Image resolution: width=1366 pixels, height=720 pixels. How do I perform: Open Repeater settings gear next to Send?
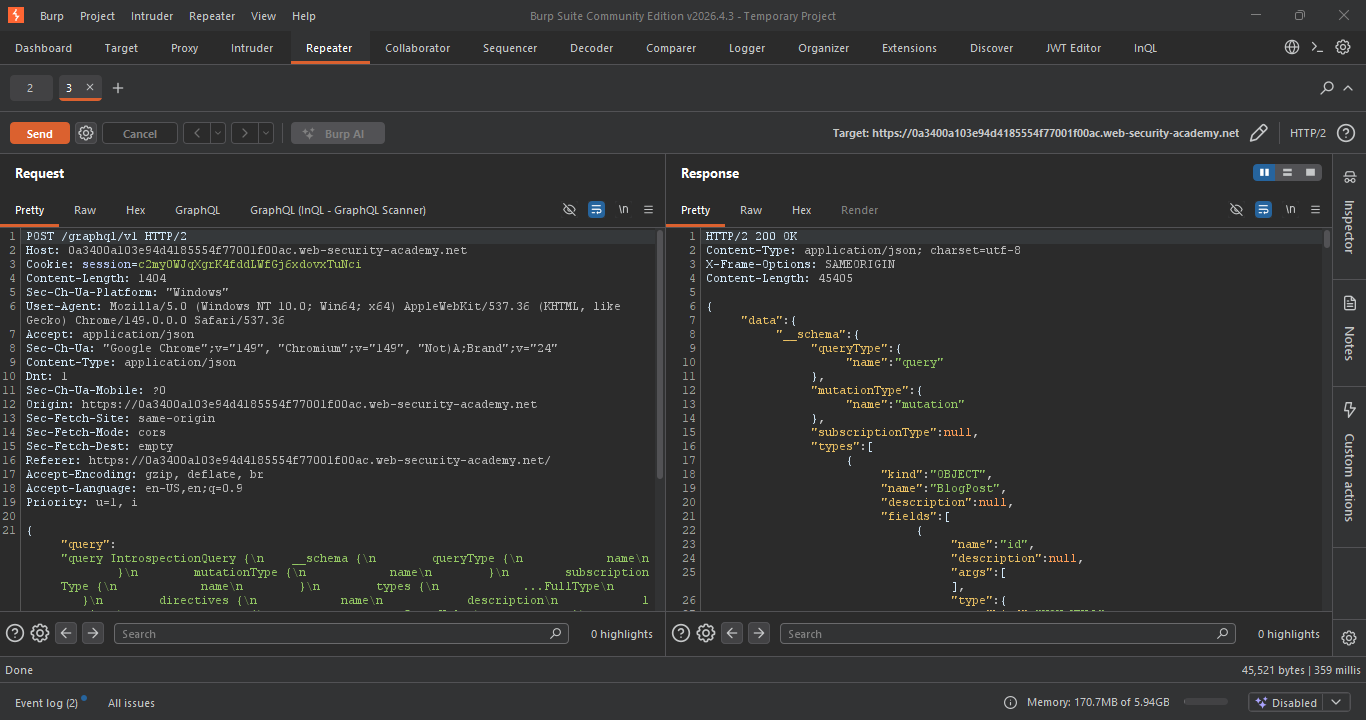86,133
